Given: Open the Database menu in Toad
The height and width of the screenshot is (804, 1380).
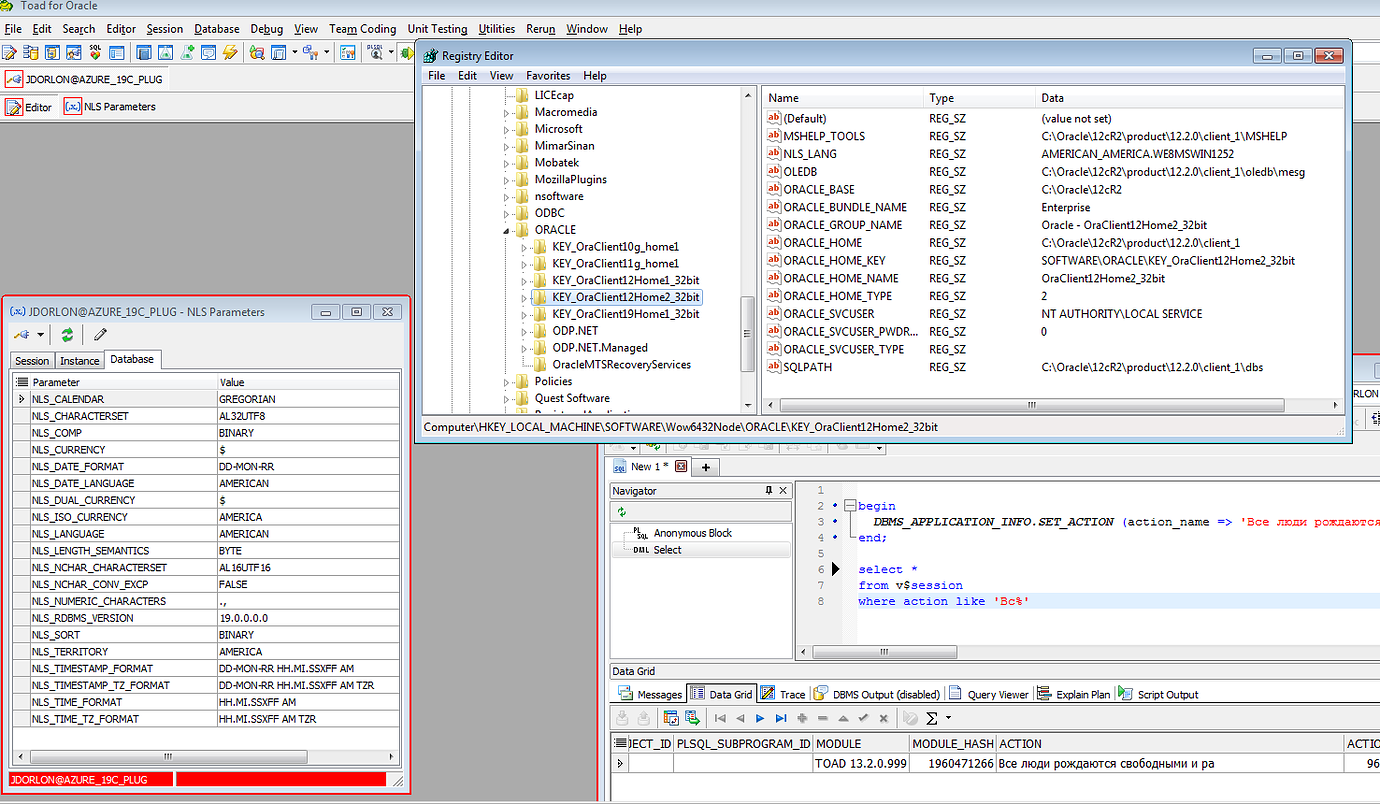Looking at the screenshot, I should (x=216, y=29).
